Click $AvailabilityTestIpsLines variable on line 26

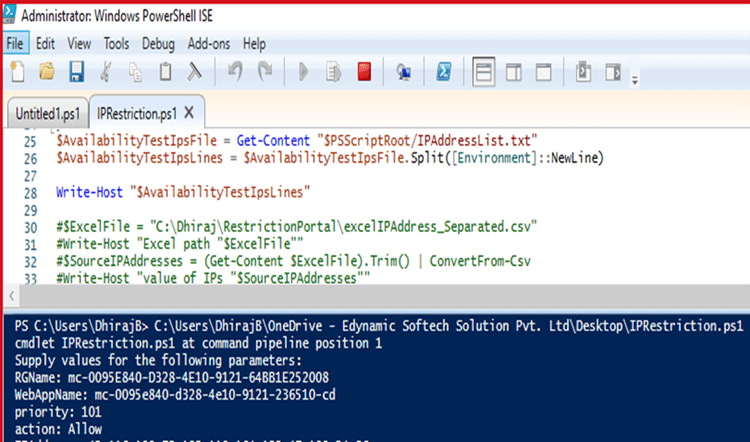point(140,158)
